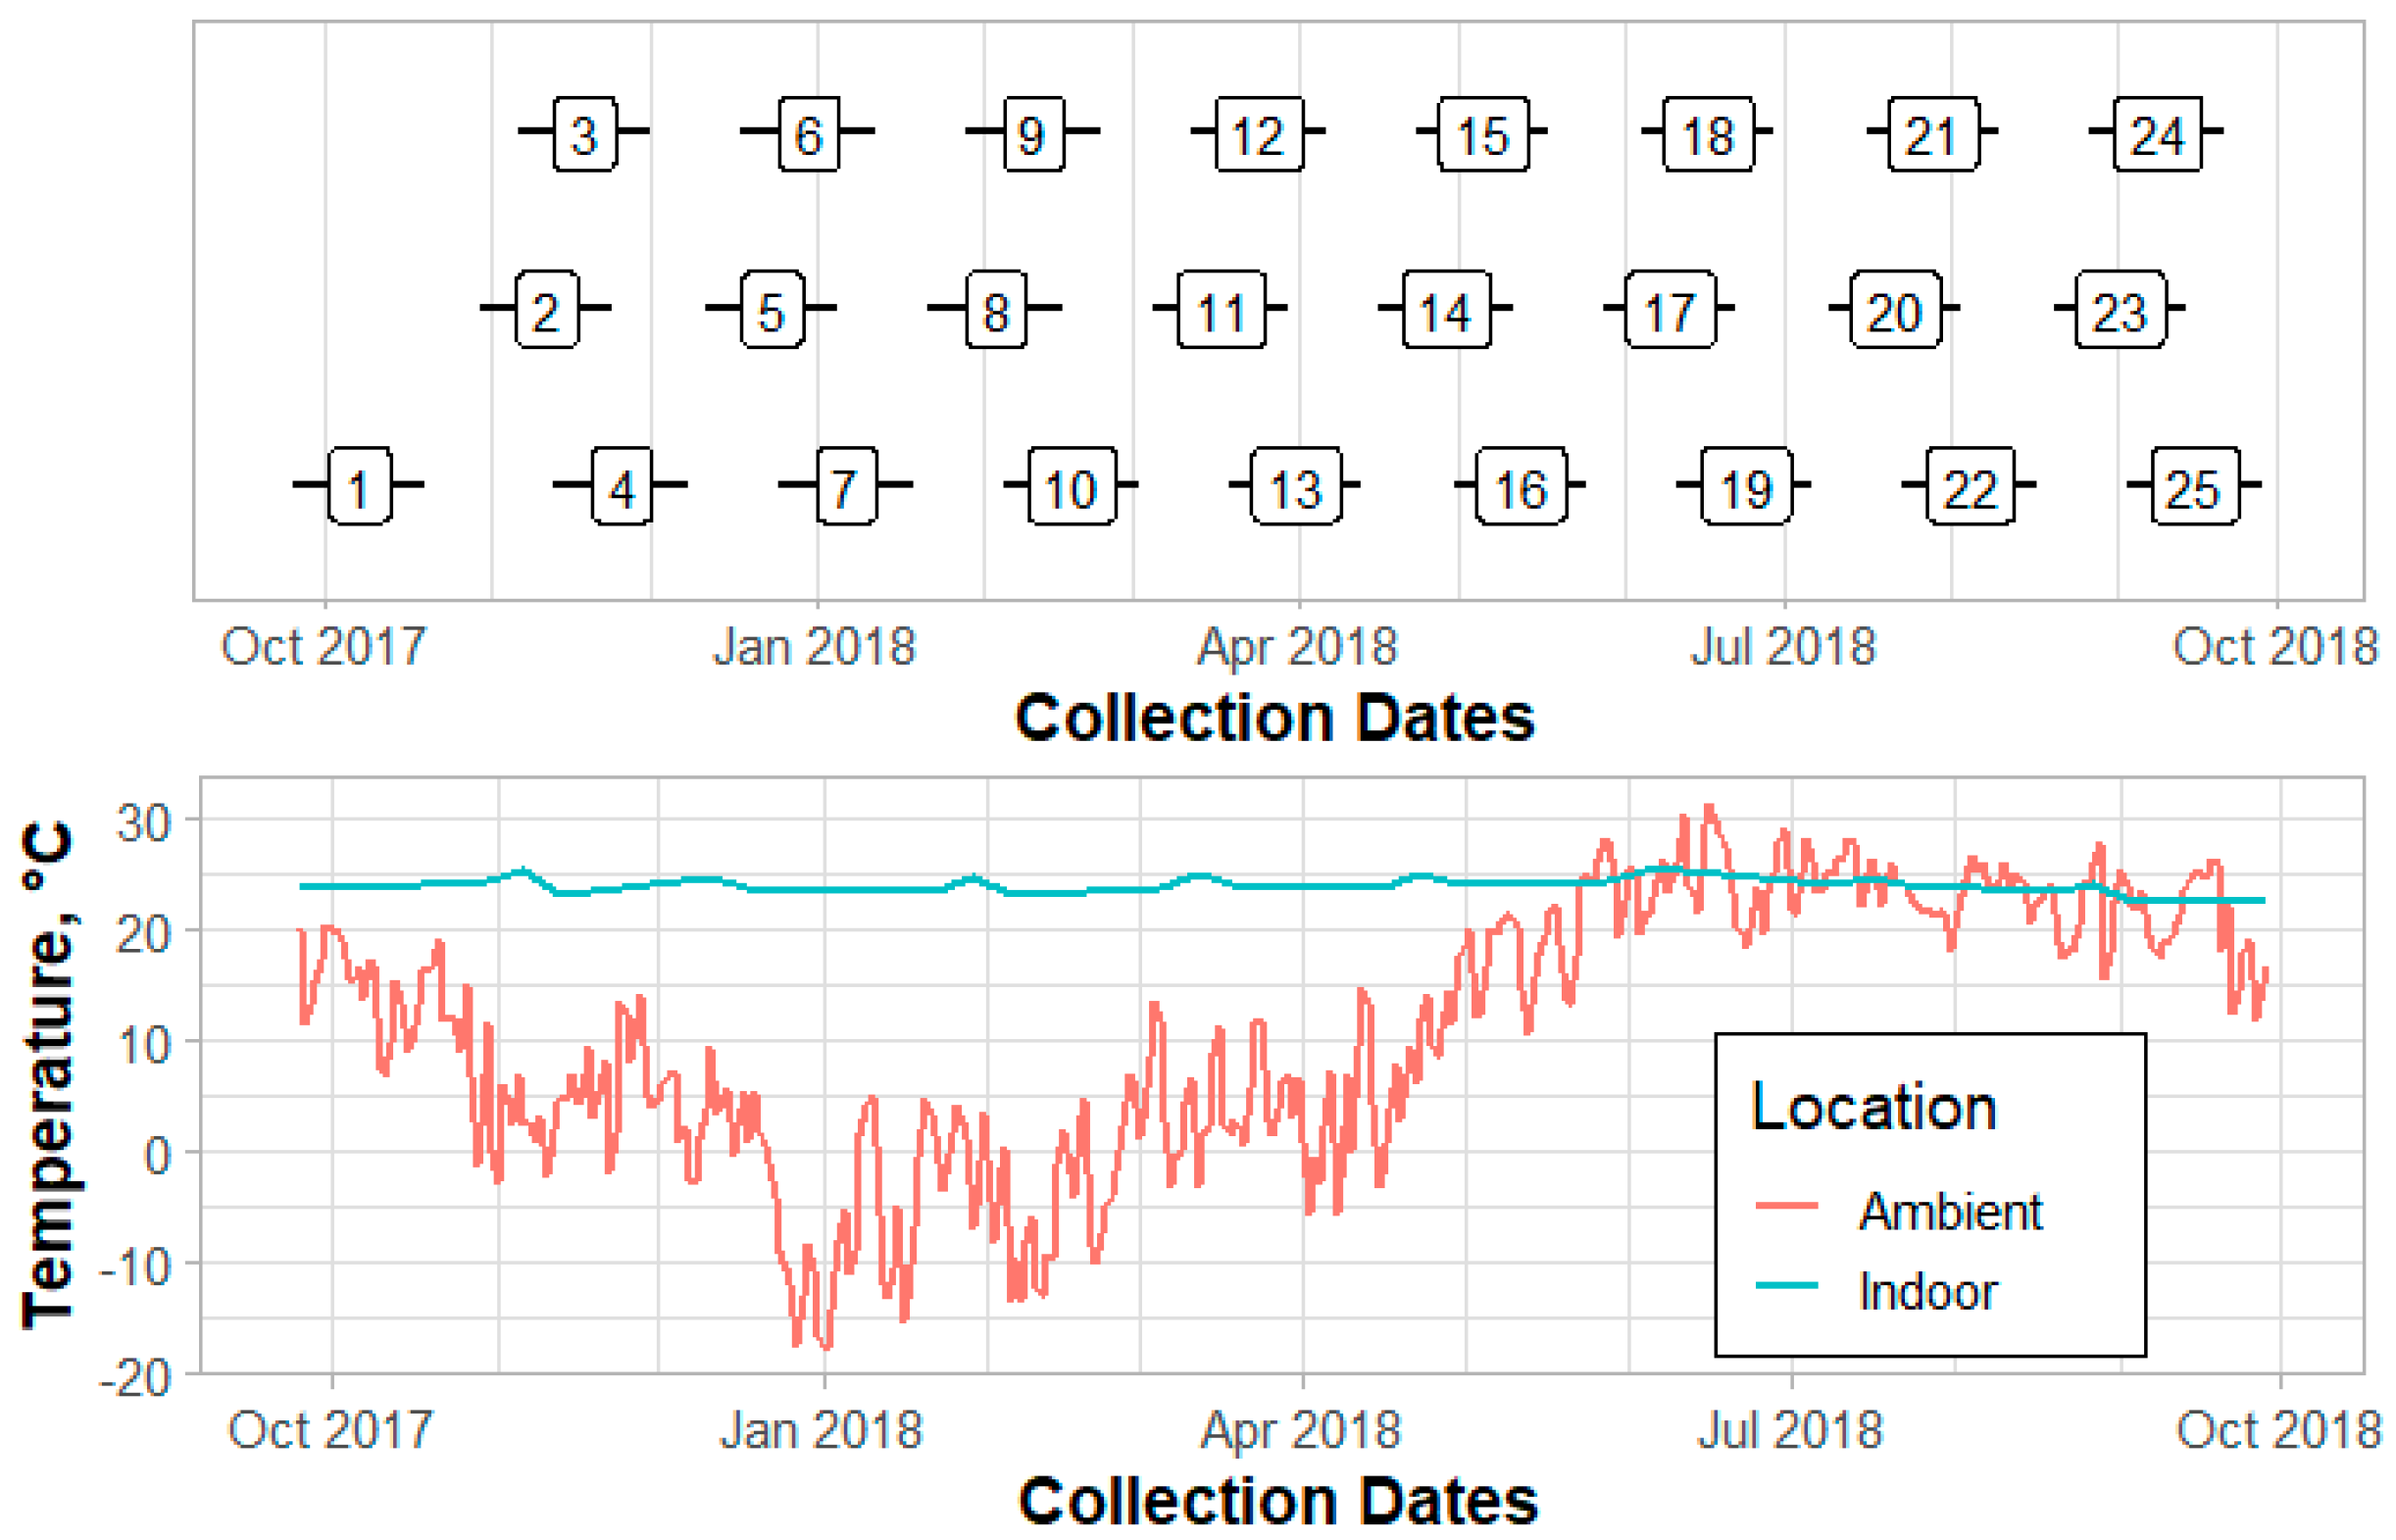Click the red Ambient legend line swatch

pos(1786,1207)
